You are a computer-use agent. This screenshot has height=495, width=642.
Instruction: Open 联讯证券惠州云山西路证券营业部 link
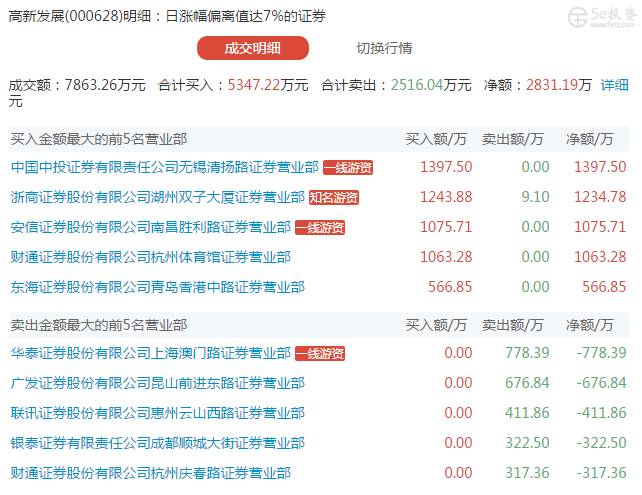pyautogui.click(x=158, y=413)
